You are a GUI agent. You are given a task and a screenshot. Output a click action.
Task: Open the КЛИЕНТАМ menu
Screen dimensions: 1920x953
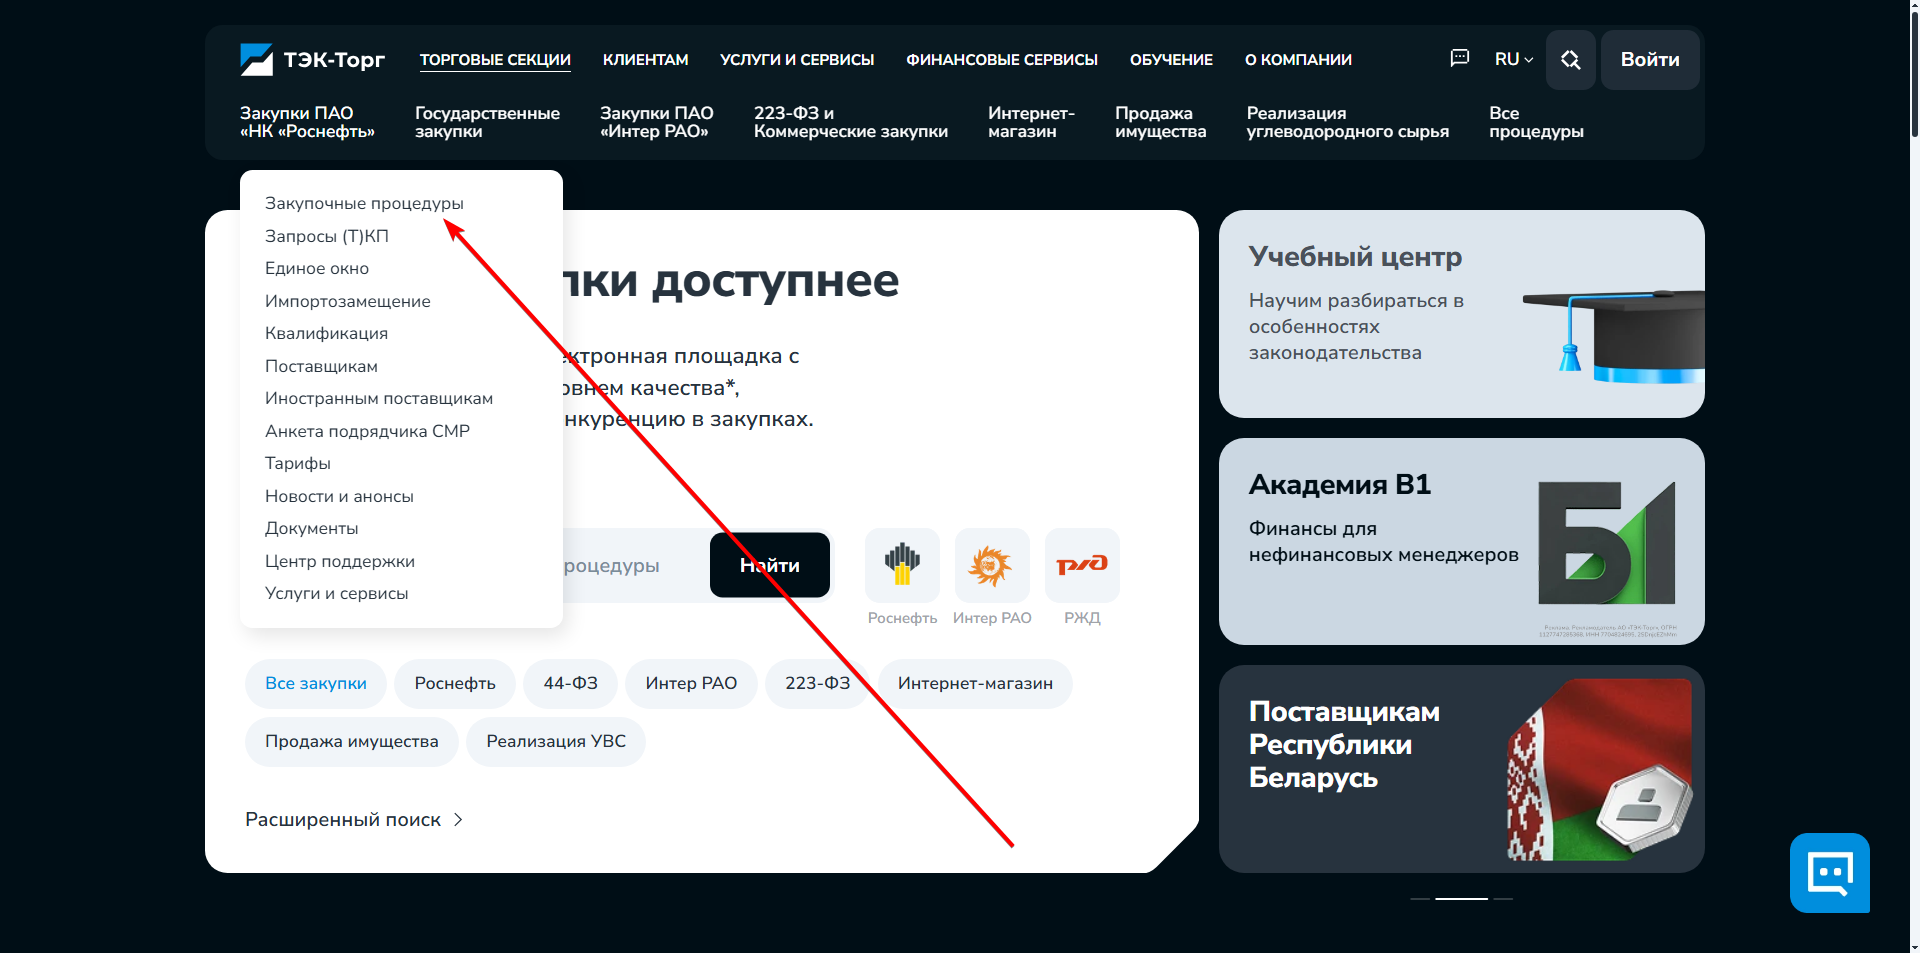pyautogui.click(x=646, y=60)
